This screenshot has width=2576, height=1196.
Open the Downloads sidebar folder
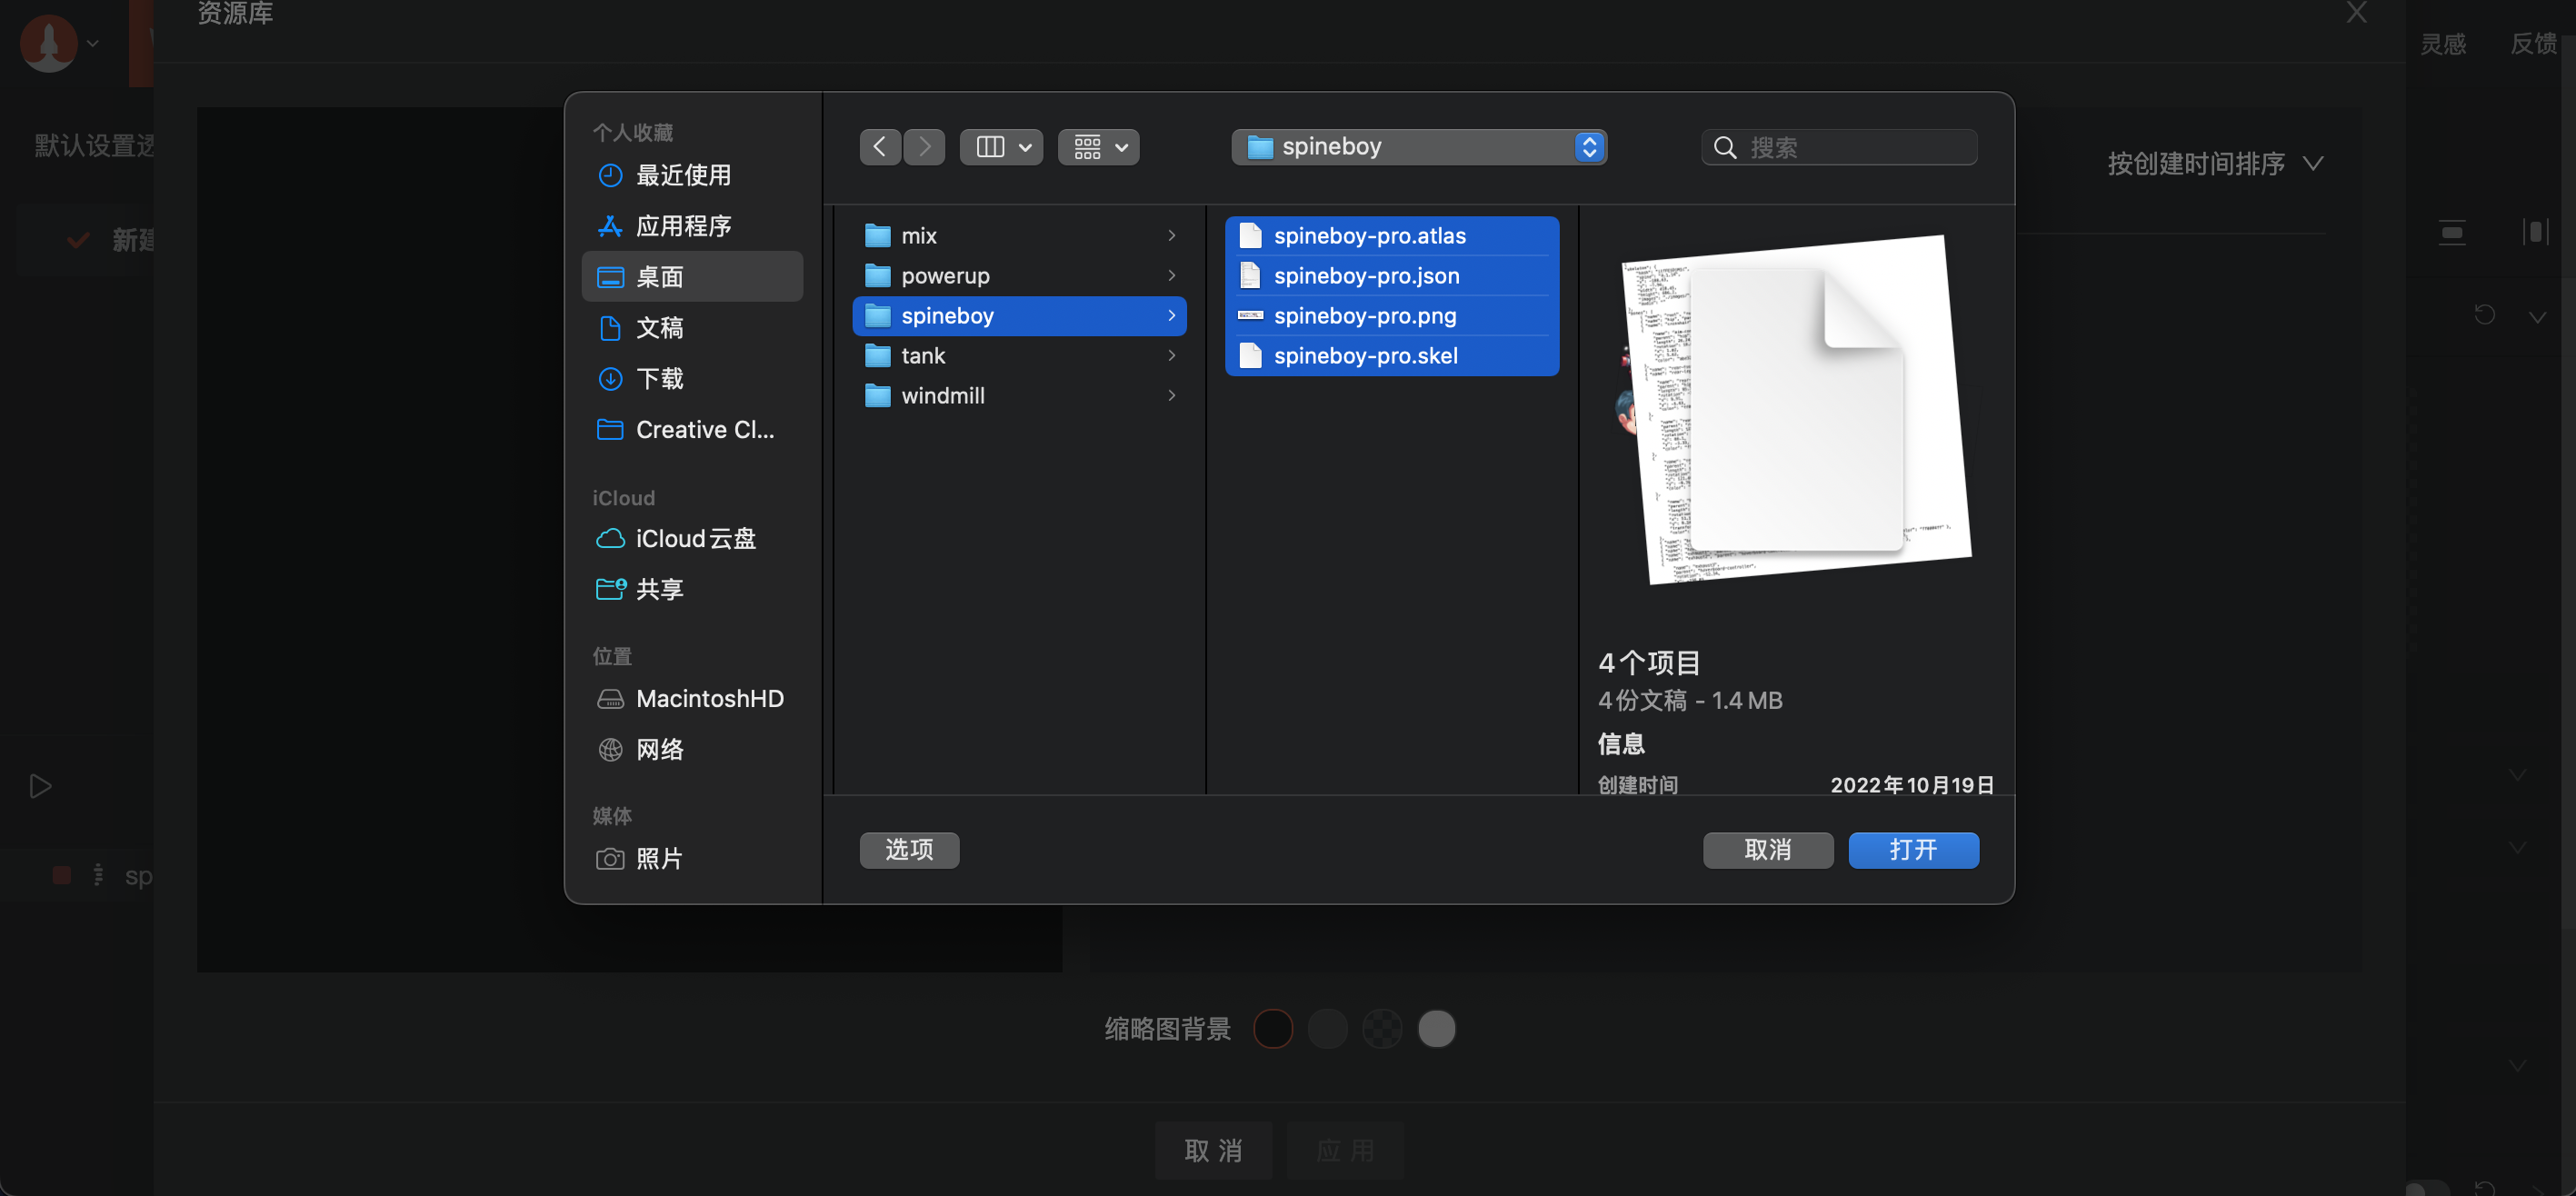click(x=659, y=379)
